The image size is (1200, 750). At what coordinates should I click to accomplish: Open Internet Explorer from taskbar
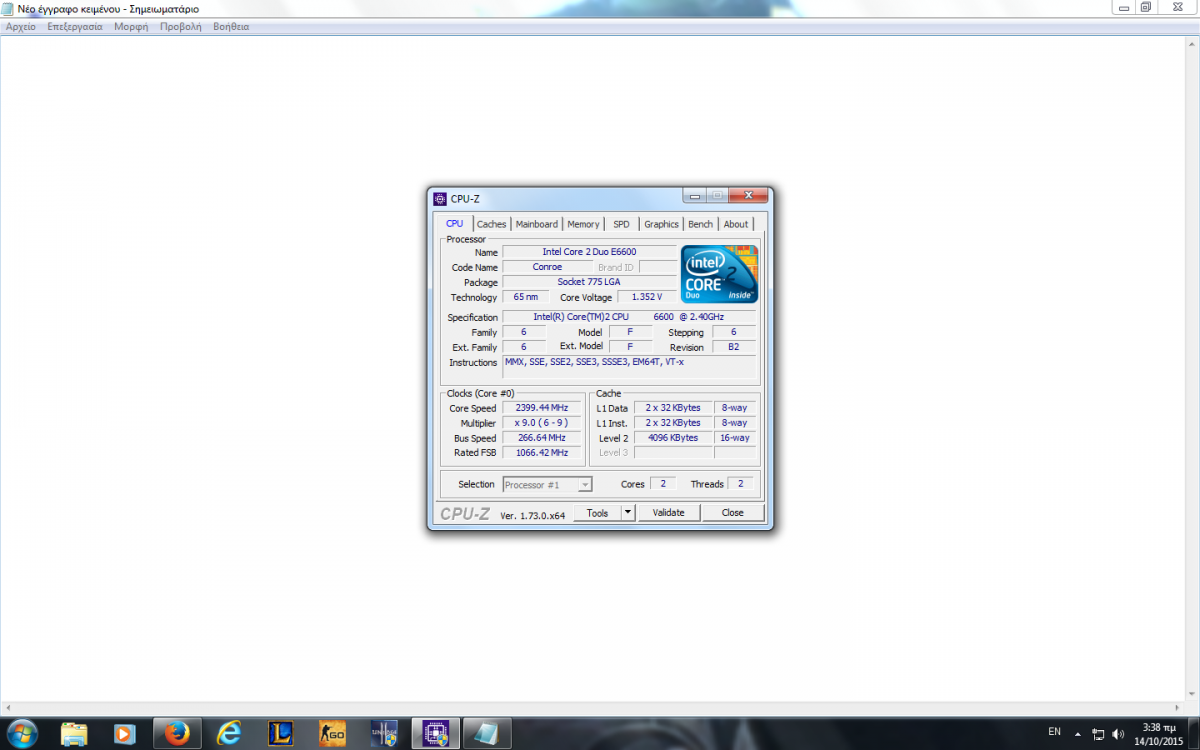pos(229,733)
